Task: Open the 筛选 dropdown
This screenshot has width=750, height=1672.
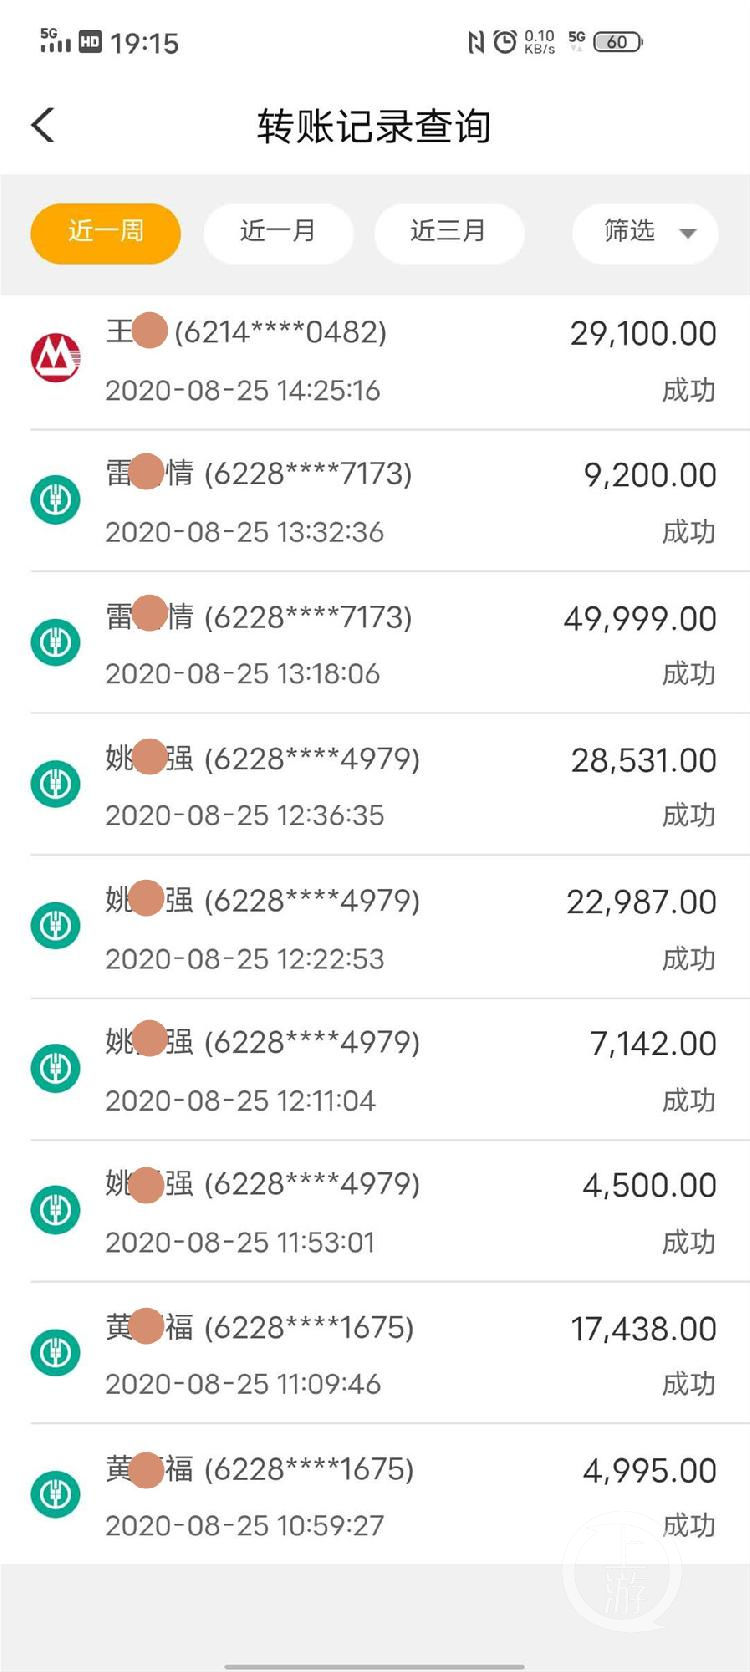Action: click(630, 233)
